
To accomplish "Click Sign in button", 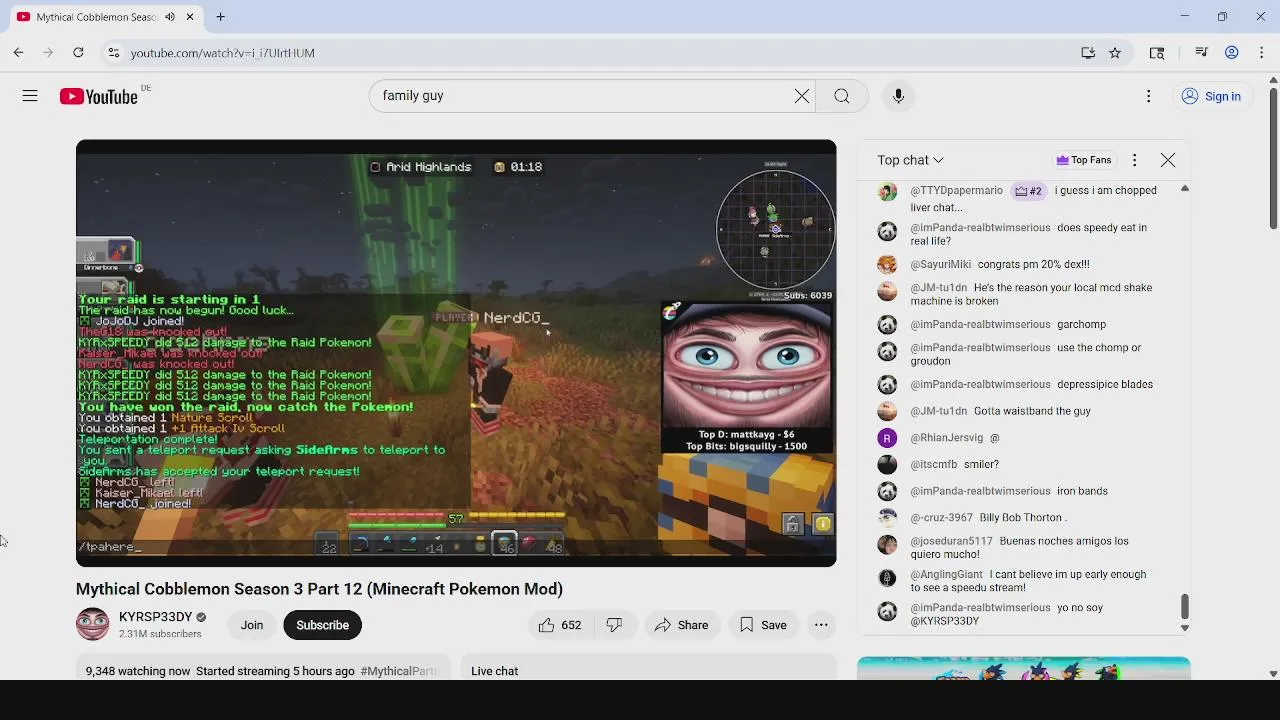I will click(1211, 96).
